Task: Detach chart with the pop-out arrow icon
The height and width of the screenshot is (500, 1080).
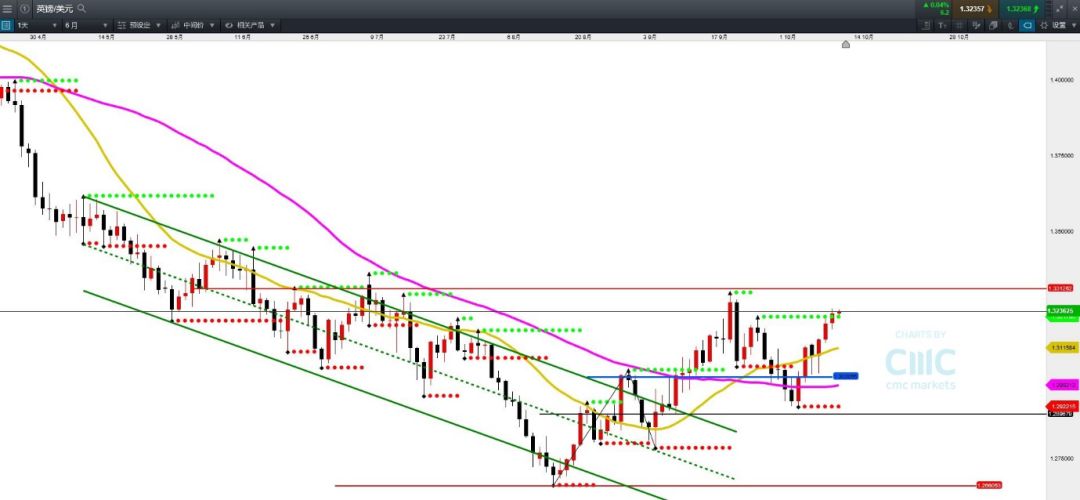Action: pos(1059,8)
